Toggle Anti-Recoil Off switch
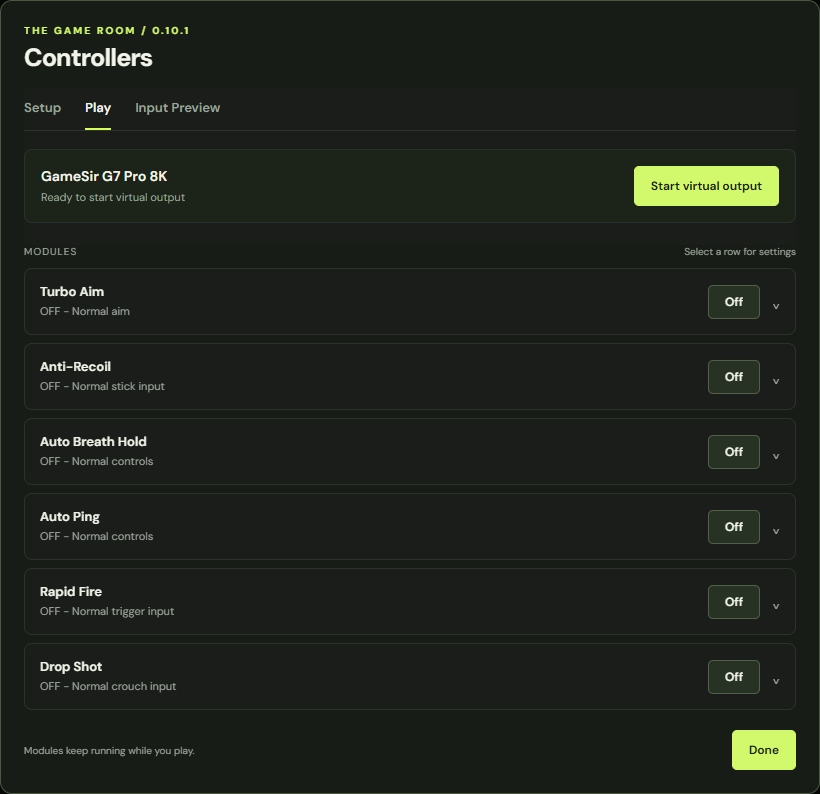Image resolution: width=820 pixels, height=794 pixels. click(x=734, y=377)
